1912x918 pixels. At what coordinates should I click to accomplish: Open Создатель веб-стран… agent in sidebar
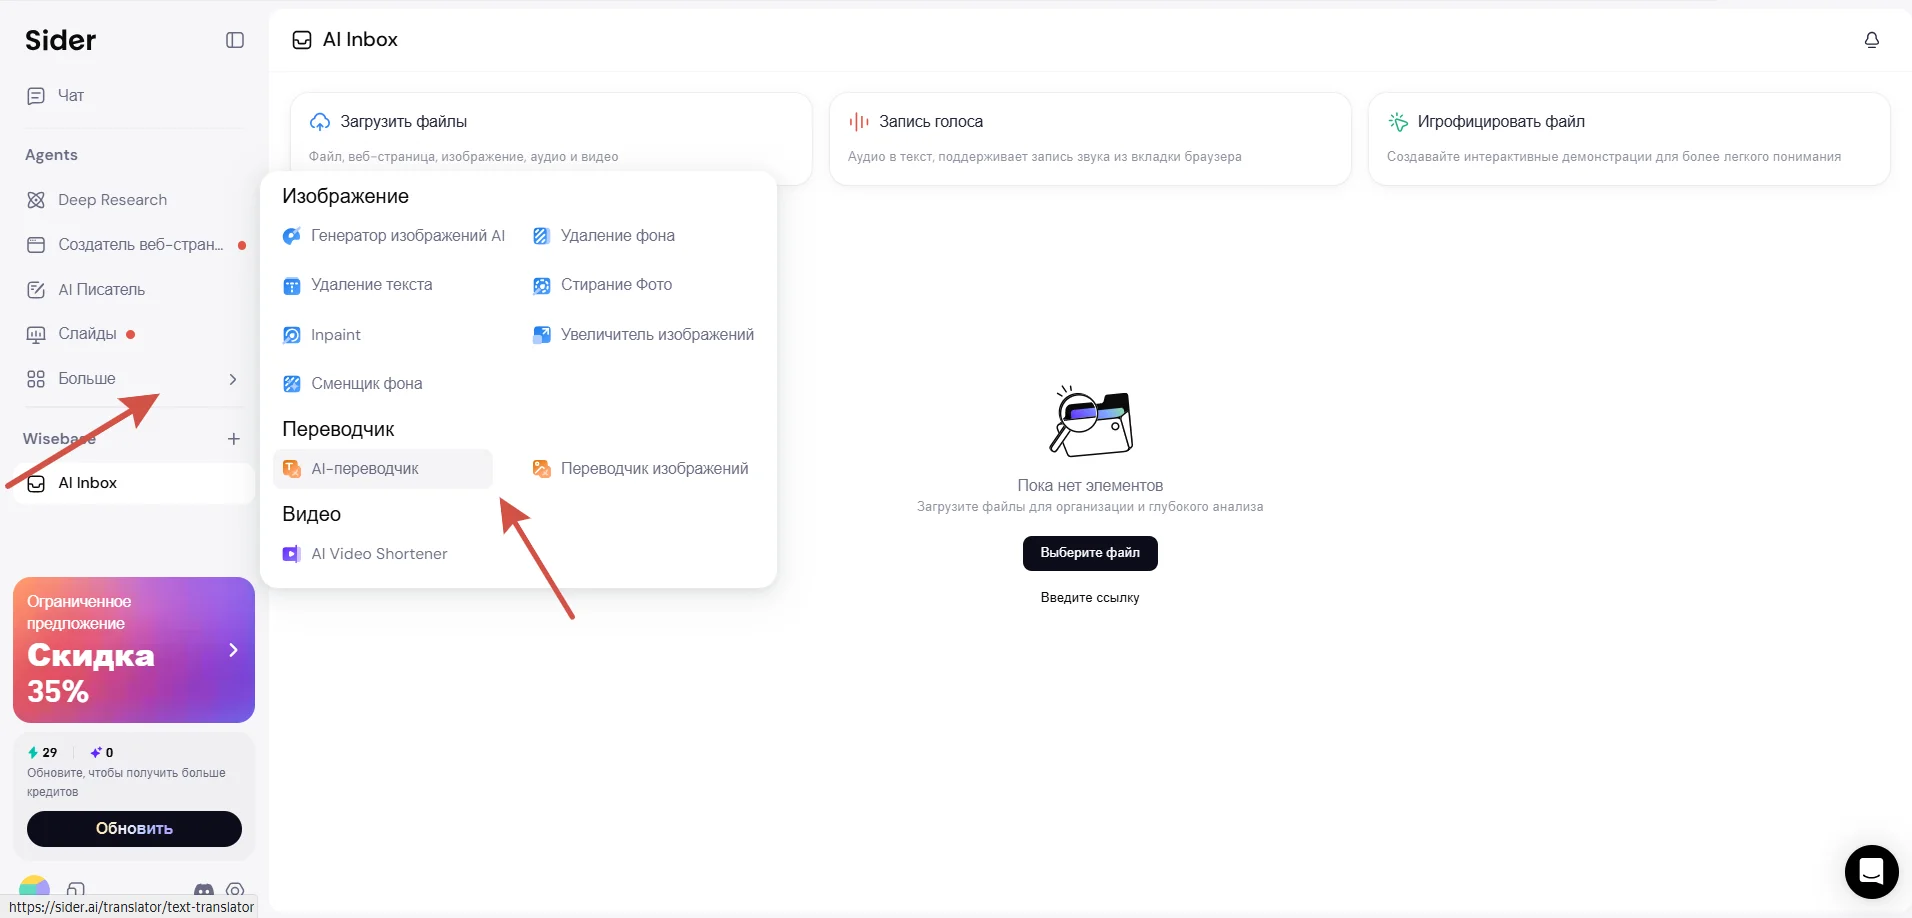tap(134, 245)
